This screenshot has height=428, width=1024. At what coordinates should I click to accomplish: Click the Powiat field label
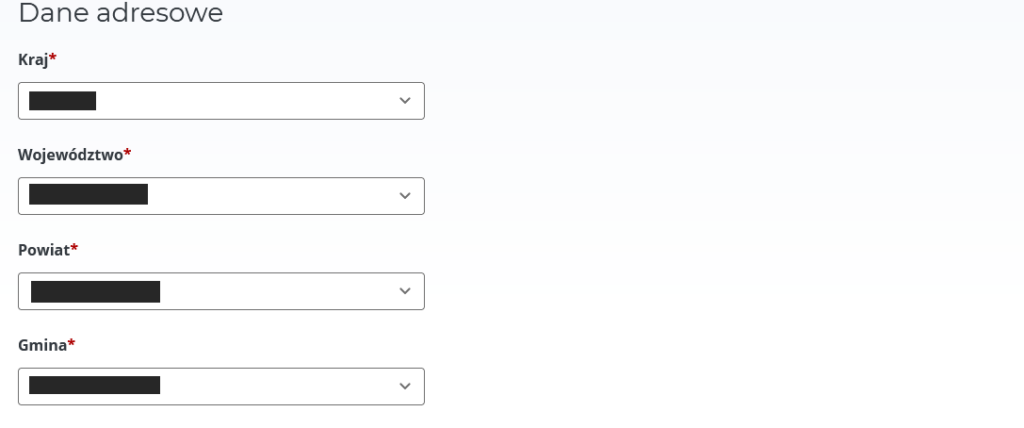(43, 250)
